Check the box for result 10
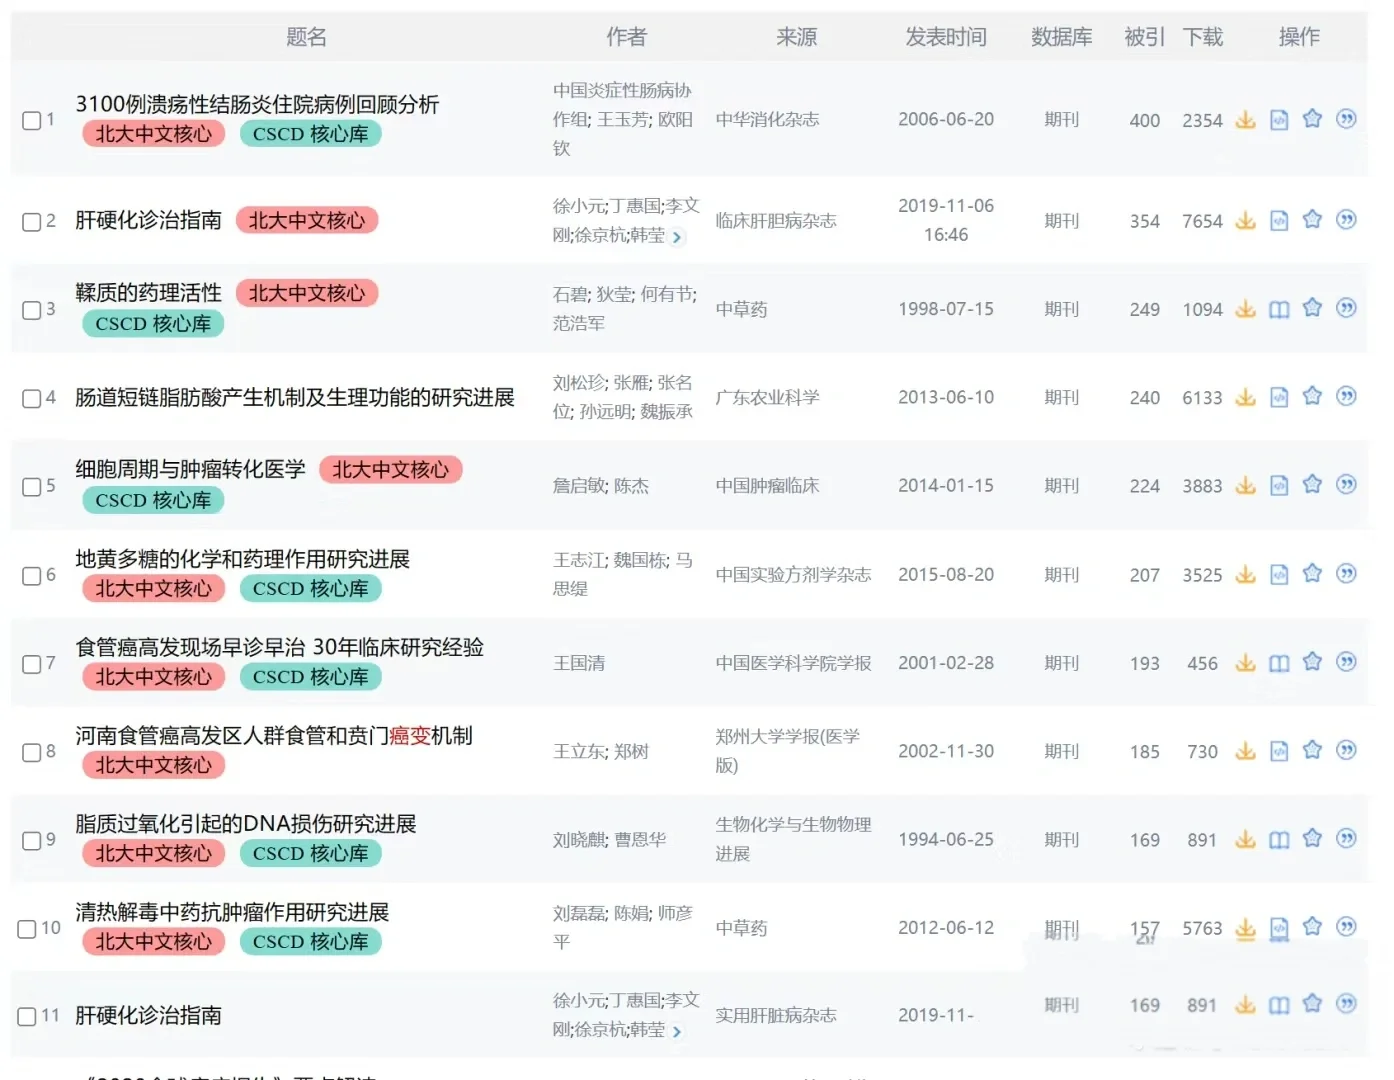This screenshot has width=1394, height=1080. [27, 929]
